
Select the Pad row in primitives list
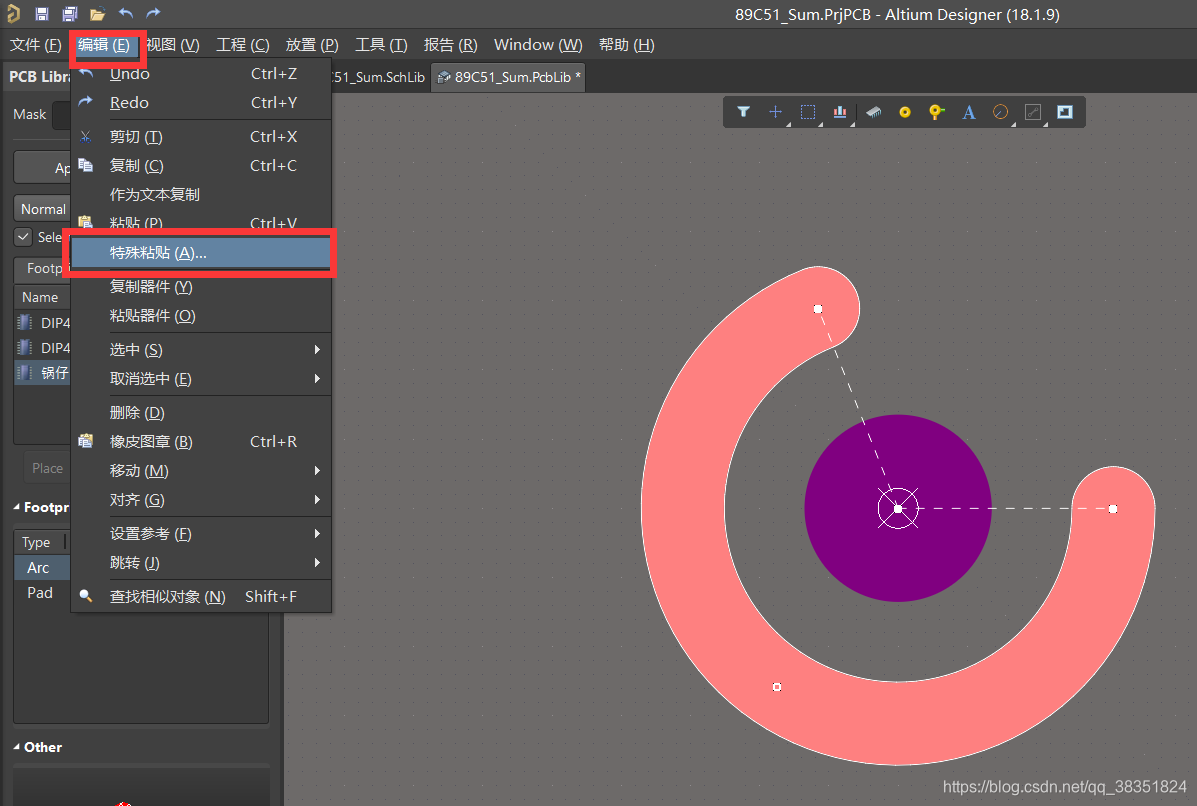tap(40, 593)
